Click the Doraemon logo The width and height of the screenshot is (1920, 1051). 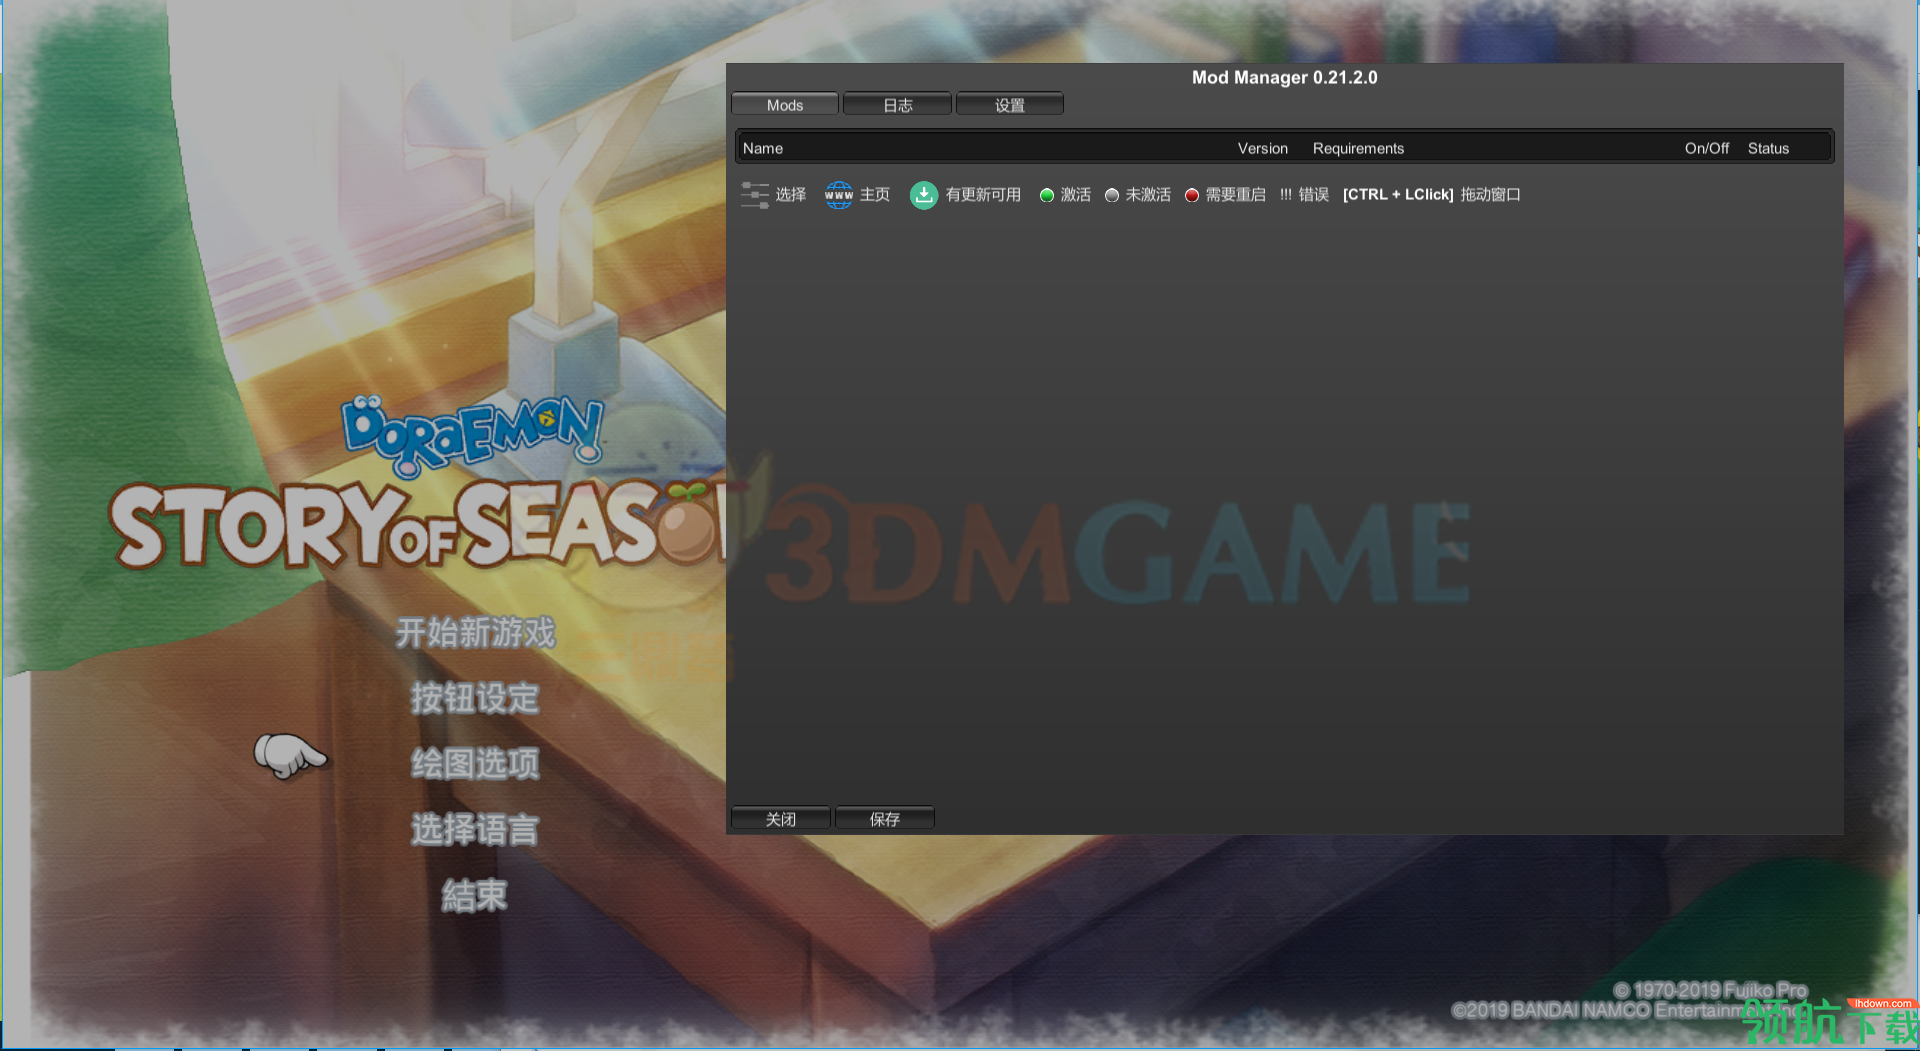[473, 436]
